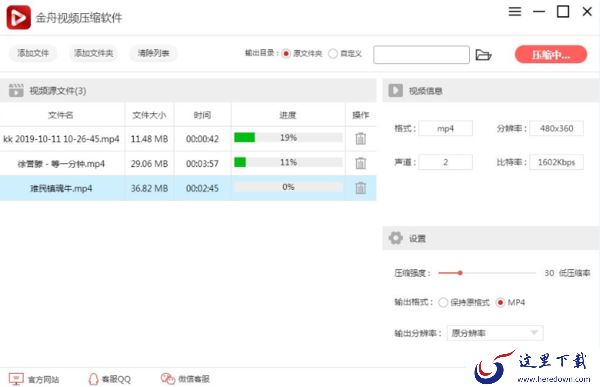Click the 操作 column header
The width and height of the screenshot is (600, 387).
[360, 115]
